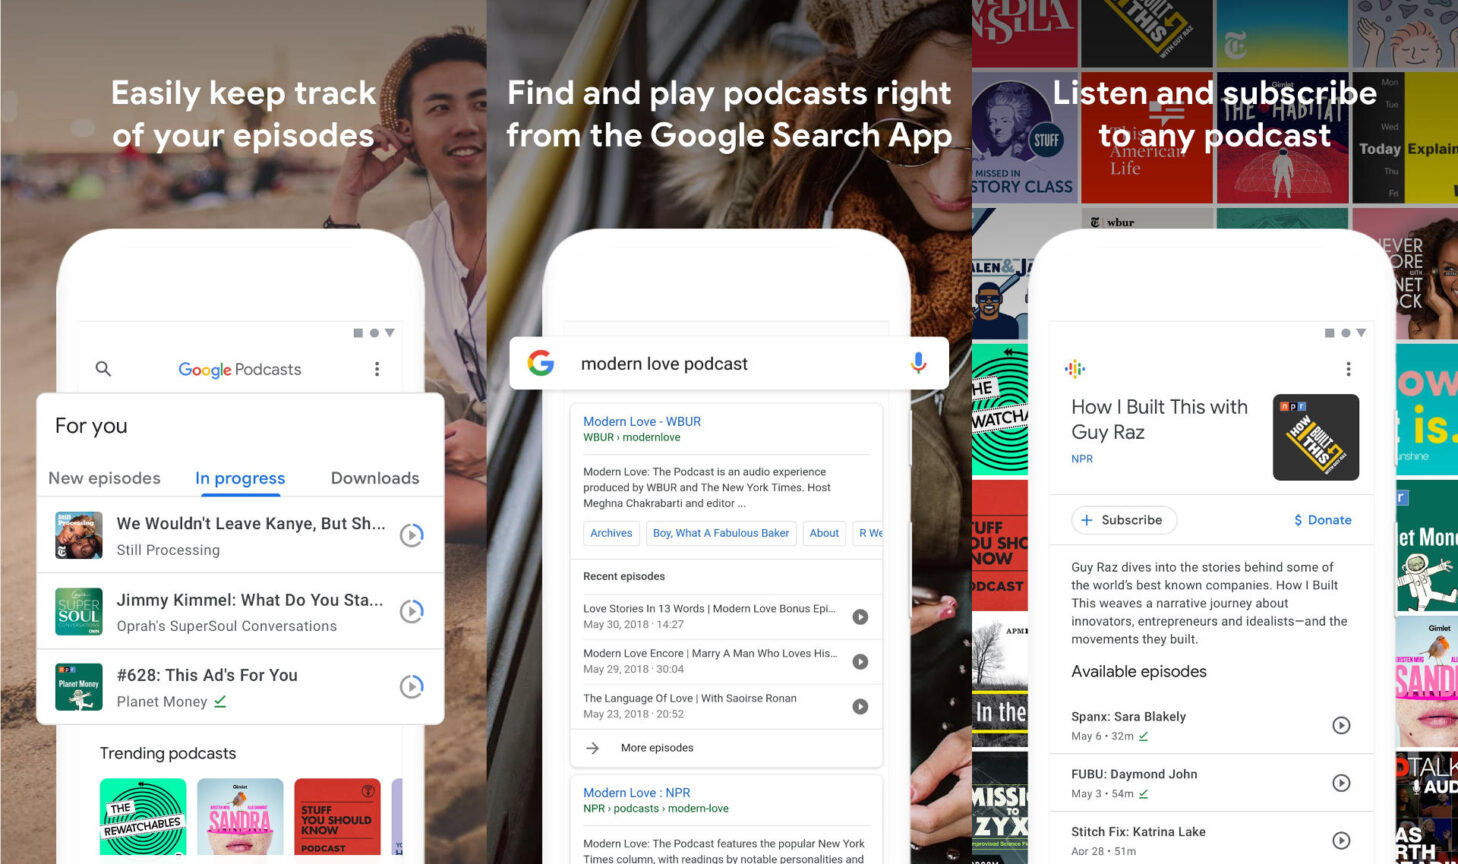
Task: Click the Google 'G' logo in the search bar
Action: pyautogui.click(x=541, y=363)
